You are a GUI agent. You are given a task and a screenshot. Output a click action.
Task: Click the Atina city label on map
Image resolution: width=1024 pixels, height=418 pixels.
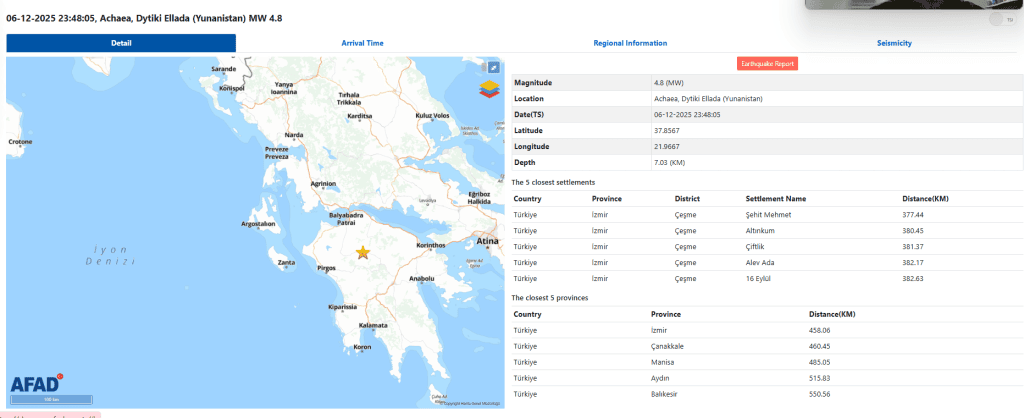[x=487, y=241]
